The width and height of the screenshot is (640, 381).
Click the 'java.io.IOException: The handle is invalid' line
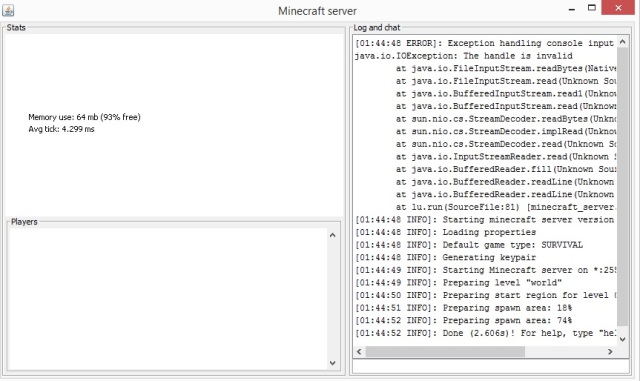click(x=464, y=56)
